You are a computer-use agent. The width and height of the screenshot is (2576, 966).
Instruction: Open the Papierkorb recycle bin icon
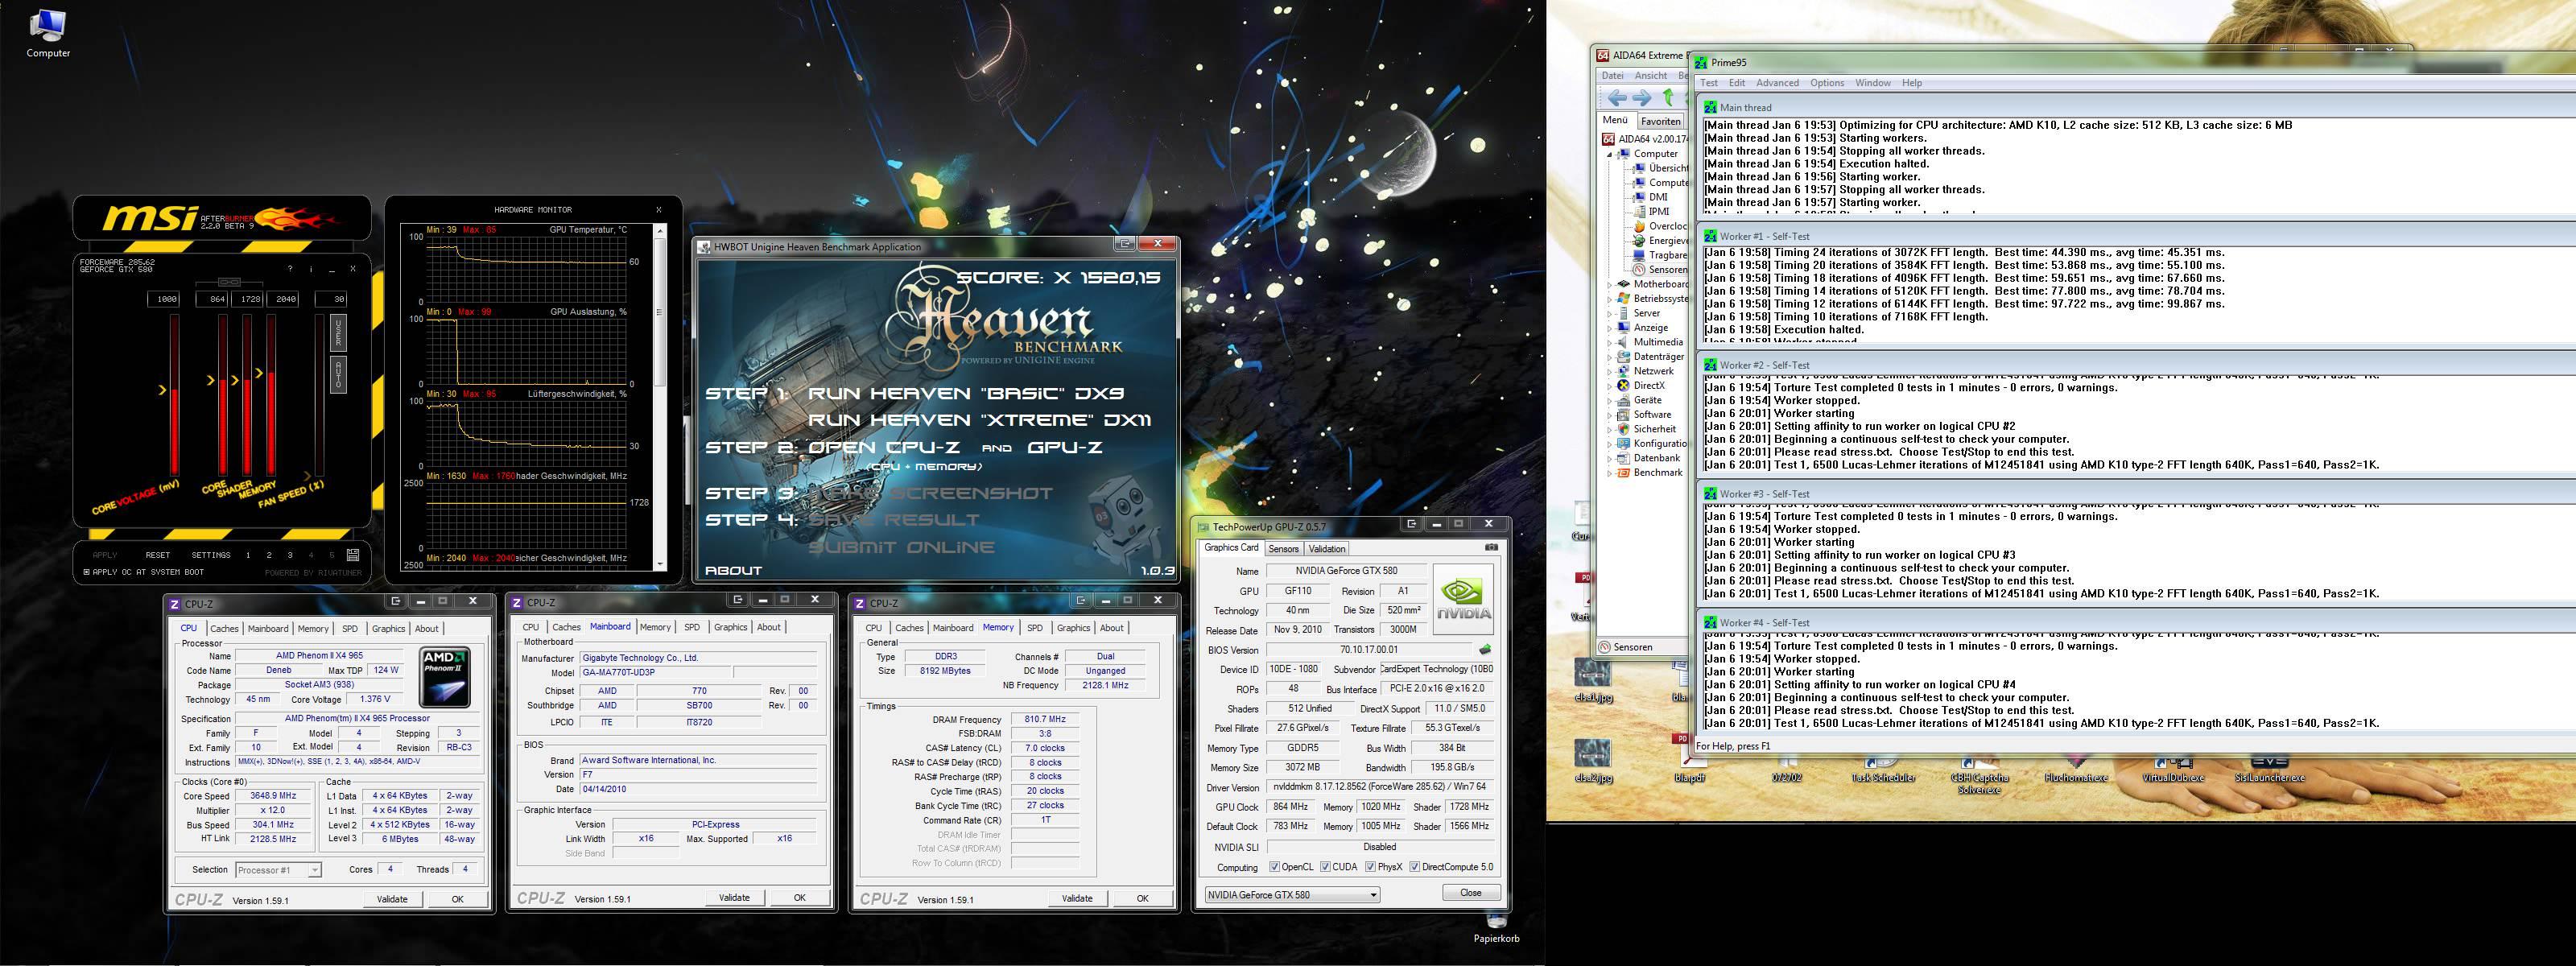coord(1496,928)
